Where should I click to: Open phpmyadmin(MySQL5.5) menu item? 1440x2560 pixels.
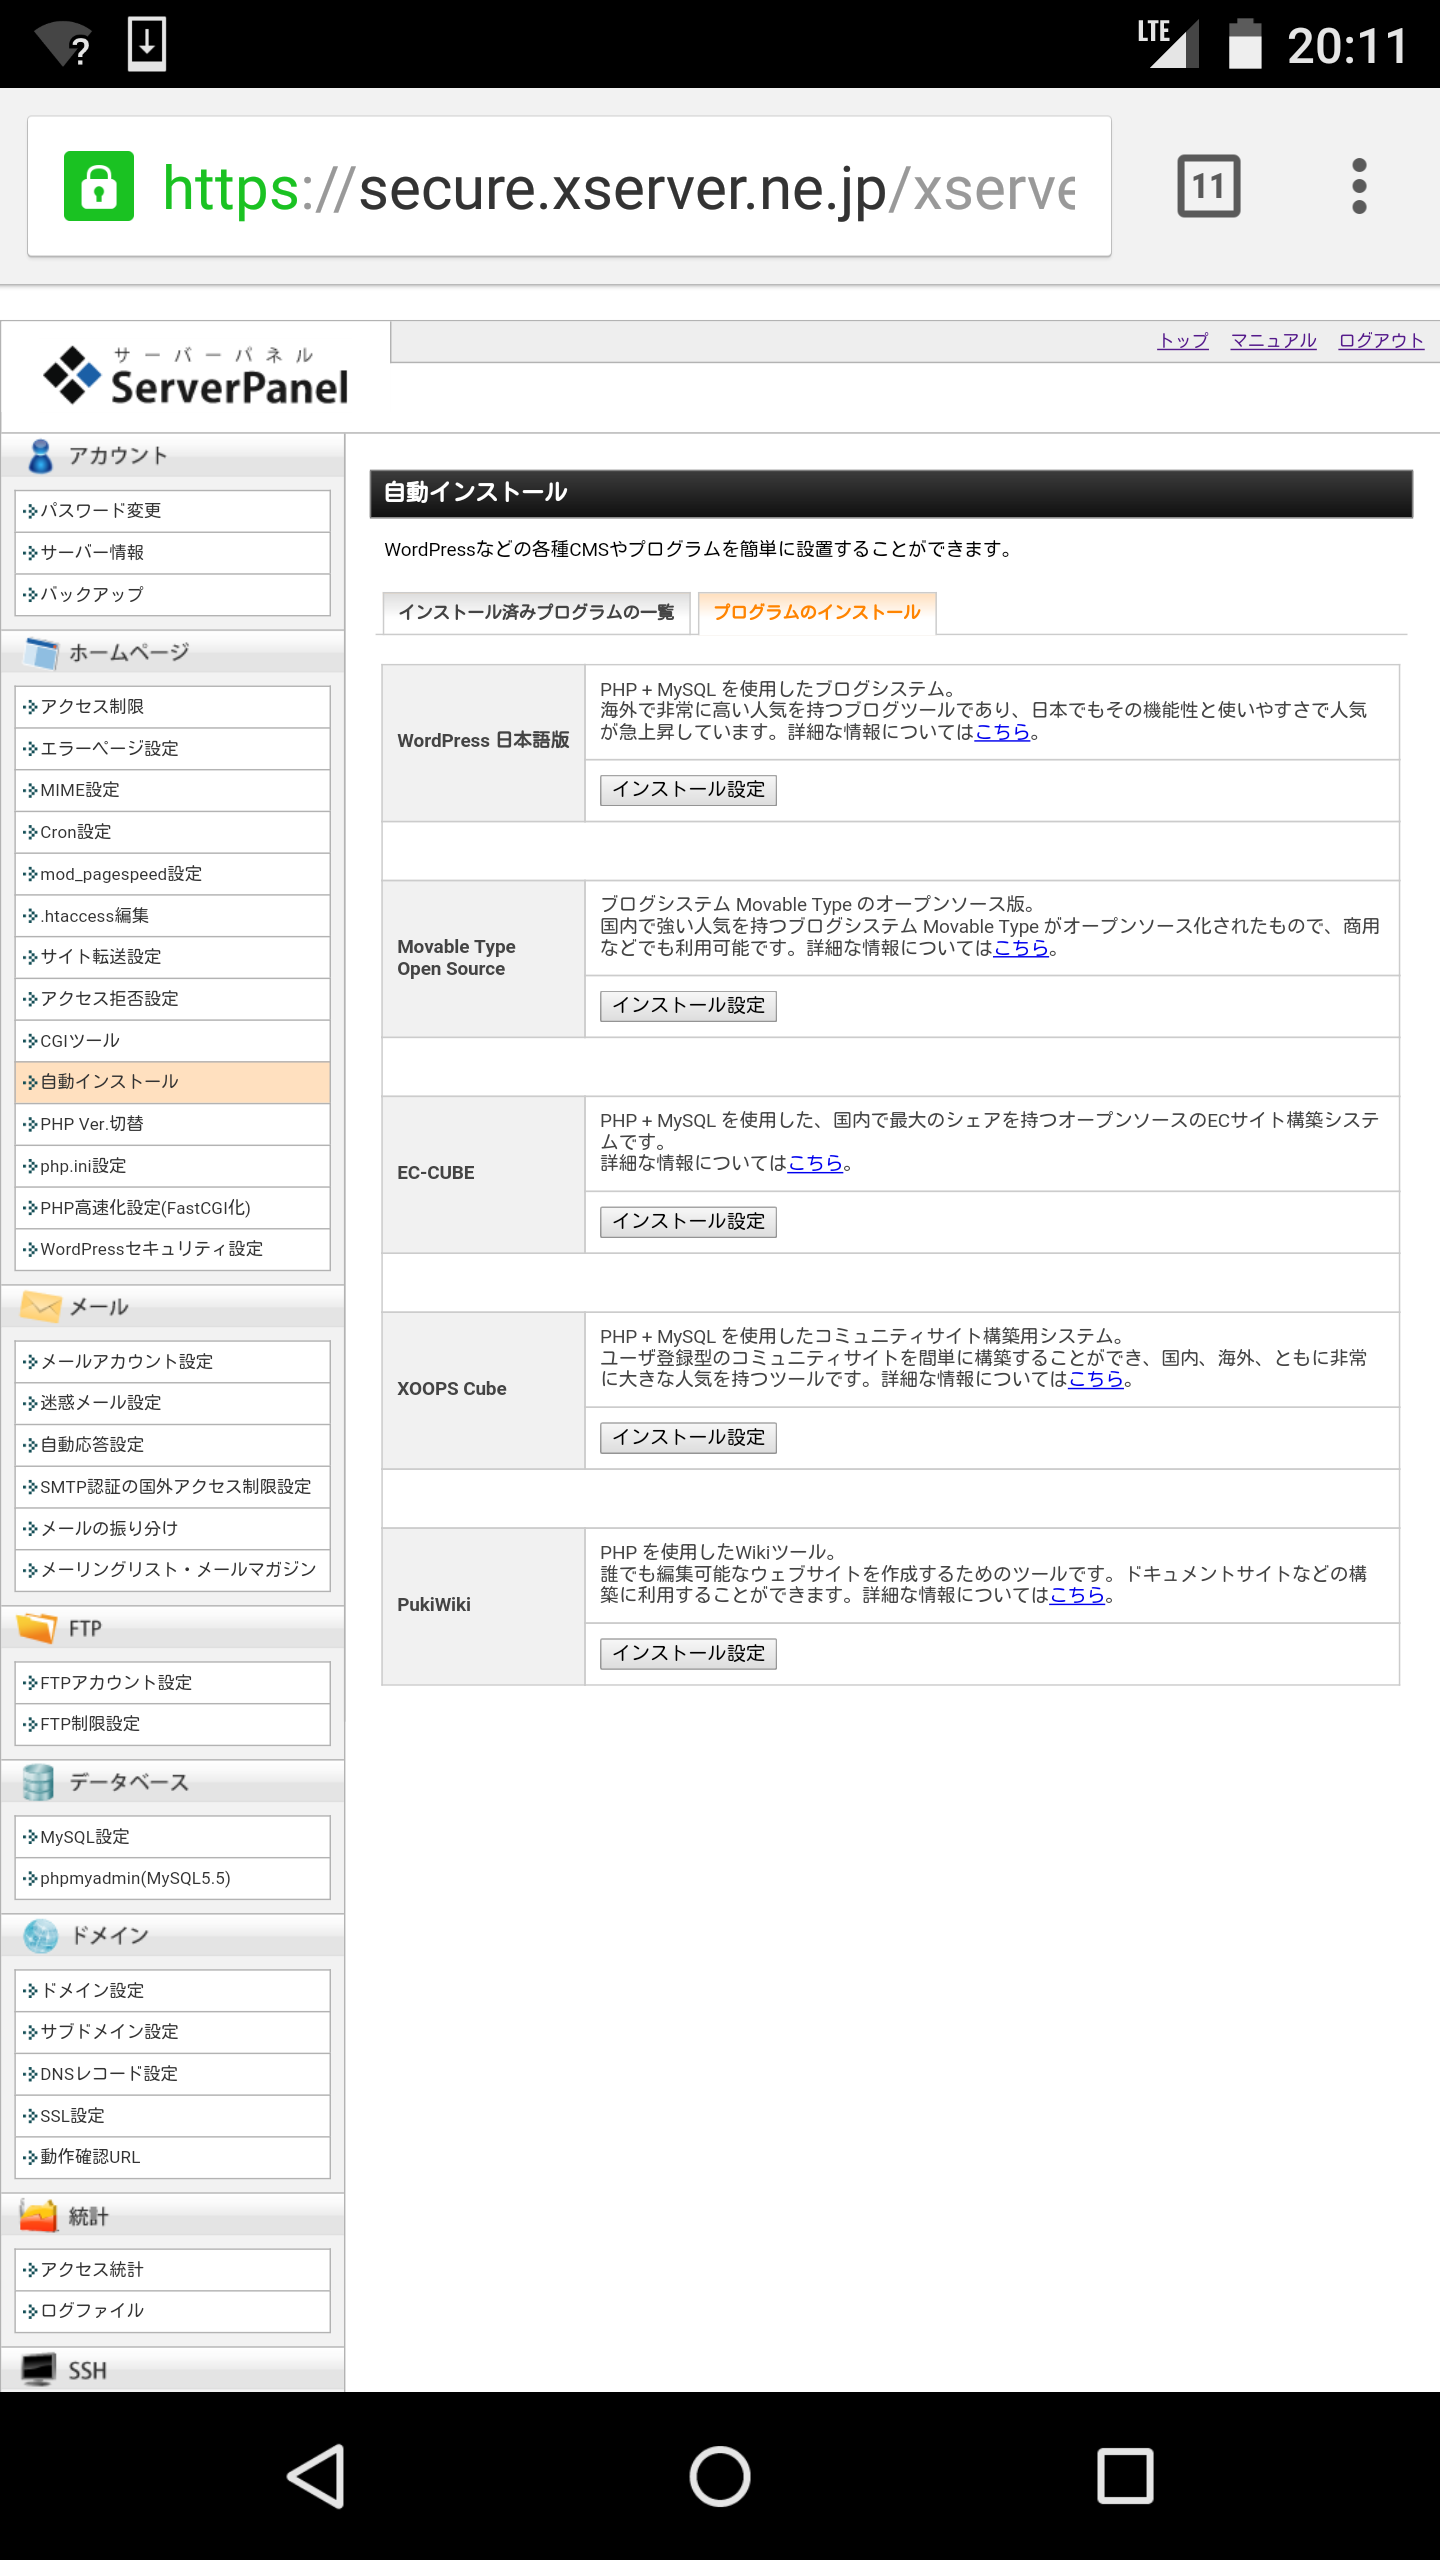point(173,1879)
